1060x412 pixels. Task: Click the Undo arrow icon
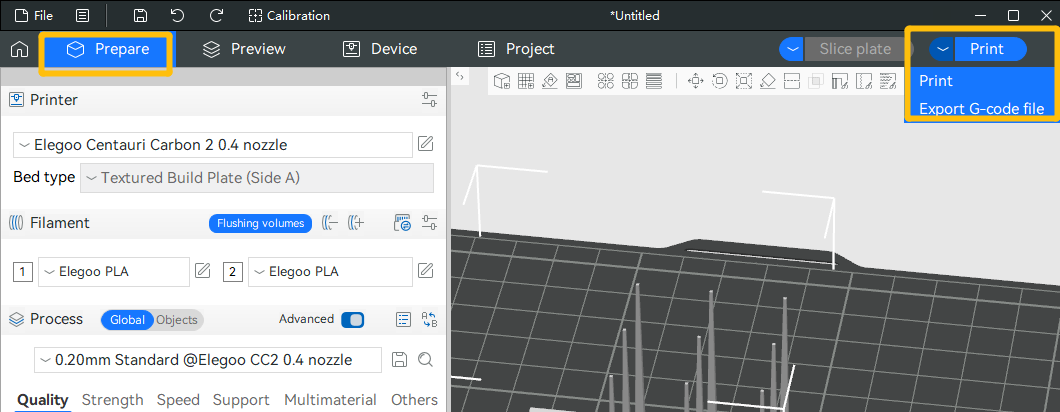click(x=177, y=16)
